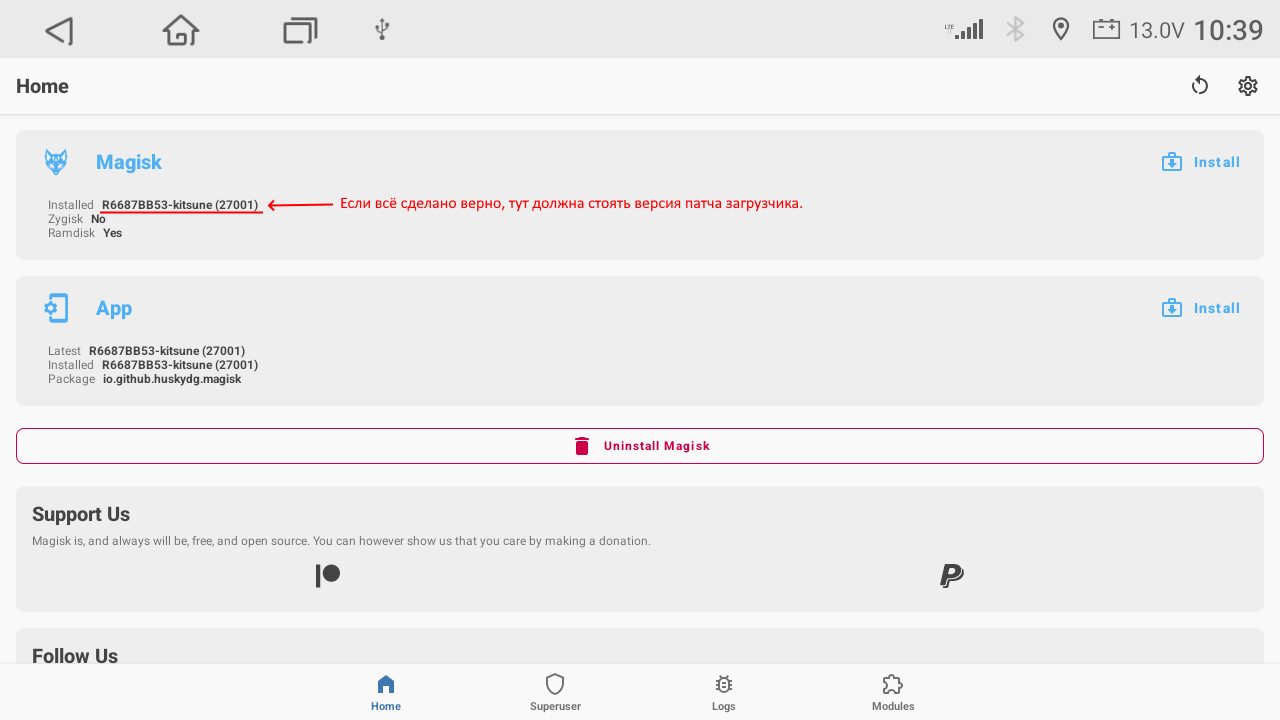Open the Patreon donation link

328,576
